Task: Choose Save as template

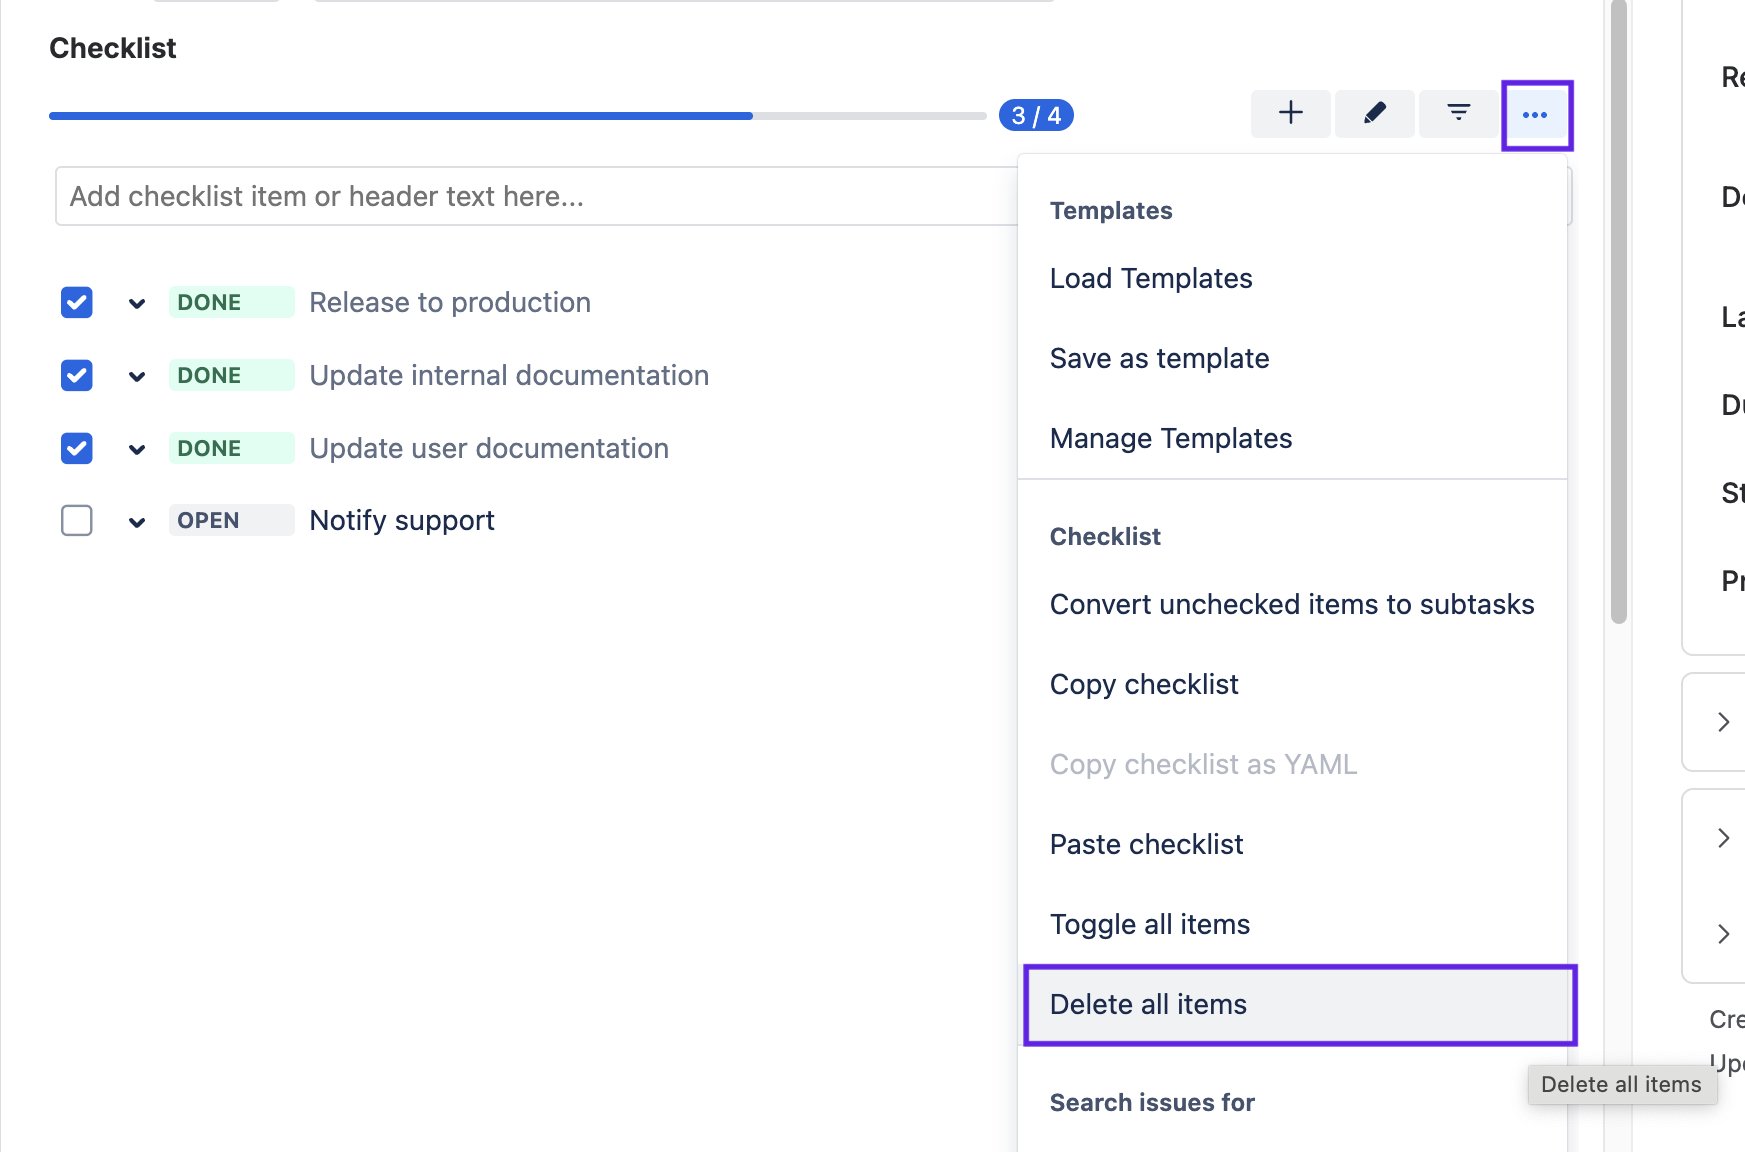Action: pos(1159,357)
